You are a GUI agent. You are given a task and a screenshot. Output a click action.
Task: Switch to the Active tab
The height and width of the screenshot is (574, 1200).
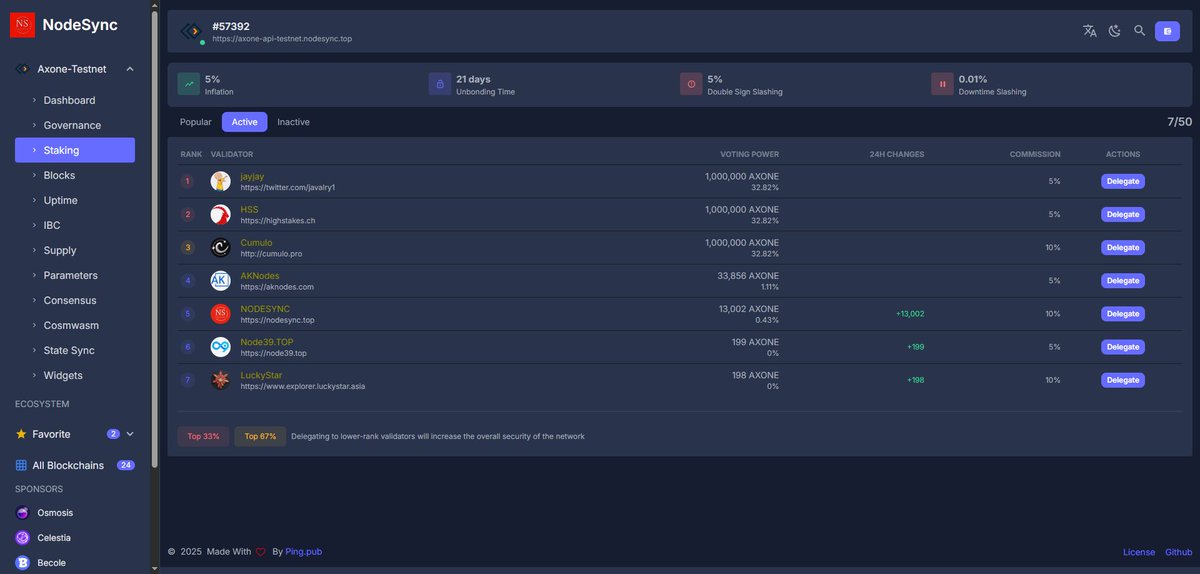pyautogui.click(x=245, y=122)
